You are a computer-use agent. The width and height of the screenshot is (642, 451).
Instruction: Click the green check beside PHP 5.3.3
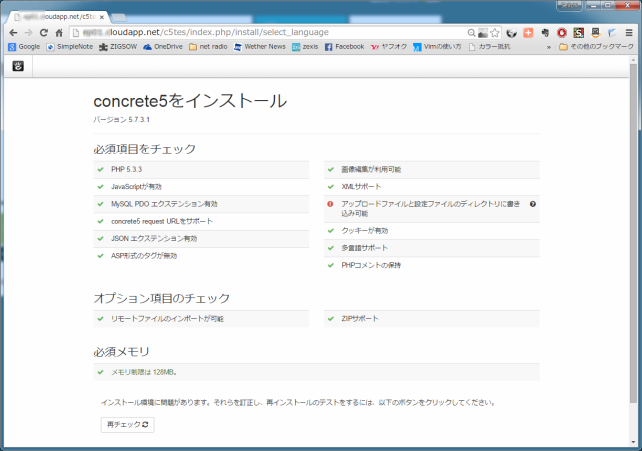click(x=100, y=169)
